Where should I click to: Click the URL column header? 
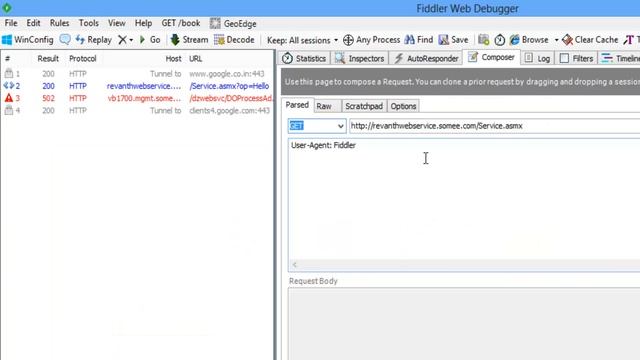tap(196, 58)
